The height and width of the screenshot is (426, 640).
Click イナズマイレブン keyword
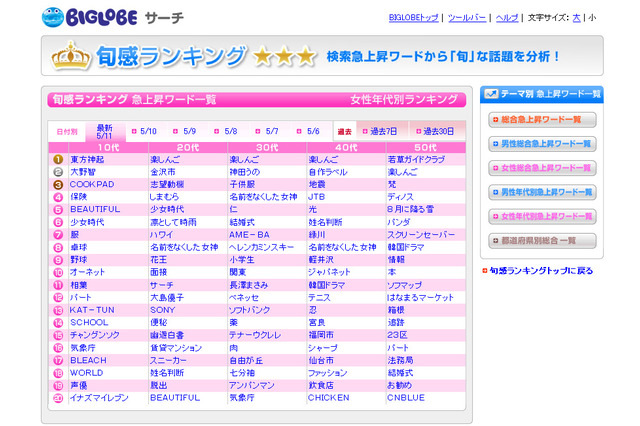(99, 398)
